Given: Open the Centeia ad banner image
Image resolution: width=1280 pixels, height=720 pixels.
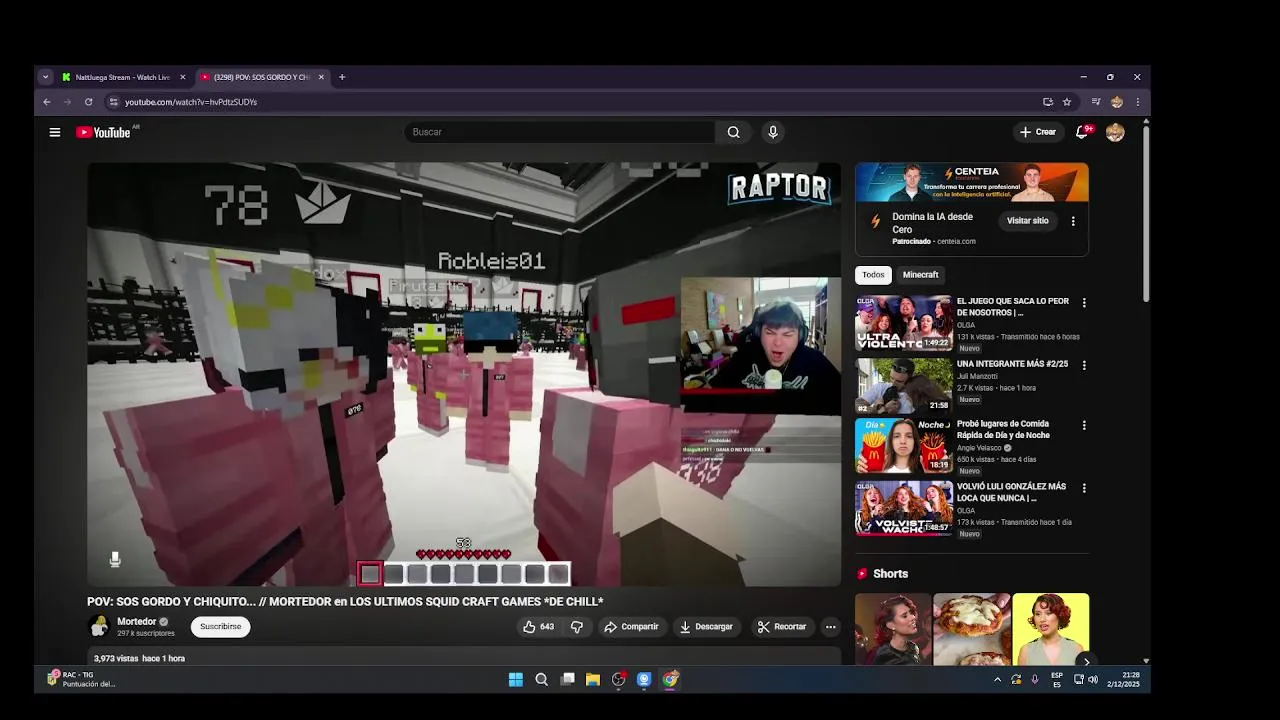Looking at the screenshot, I should 972,182.
